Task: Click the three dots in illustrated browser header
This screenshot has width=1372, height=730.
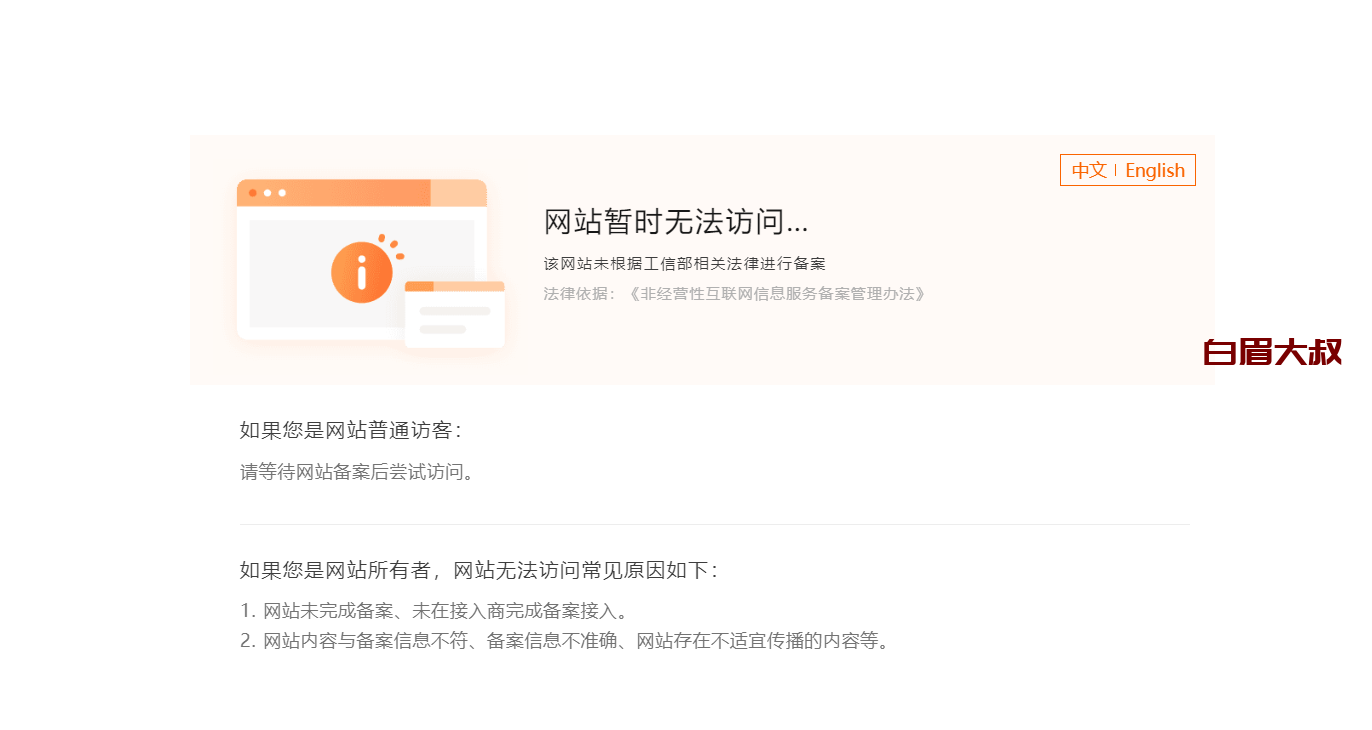Action: point(267,193)
